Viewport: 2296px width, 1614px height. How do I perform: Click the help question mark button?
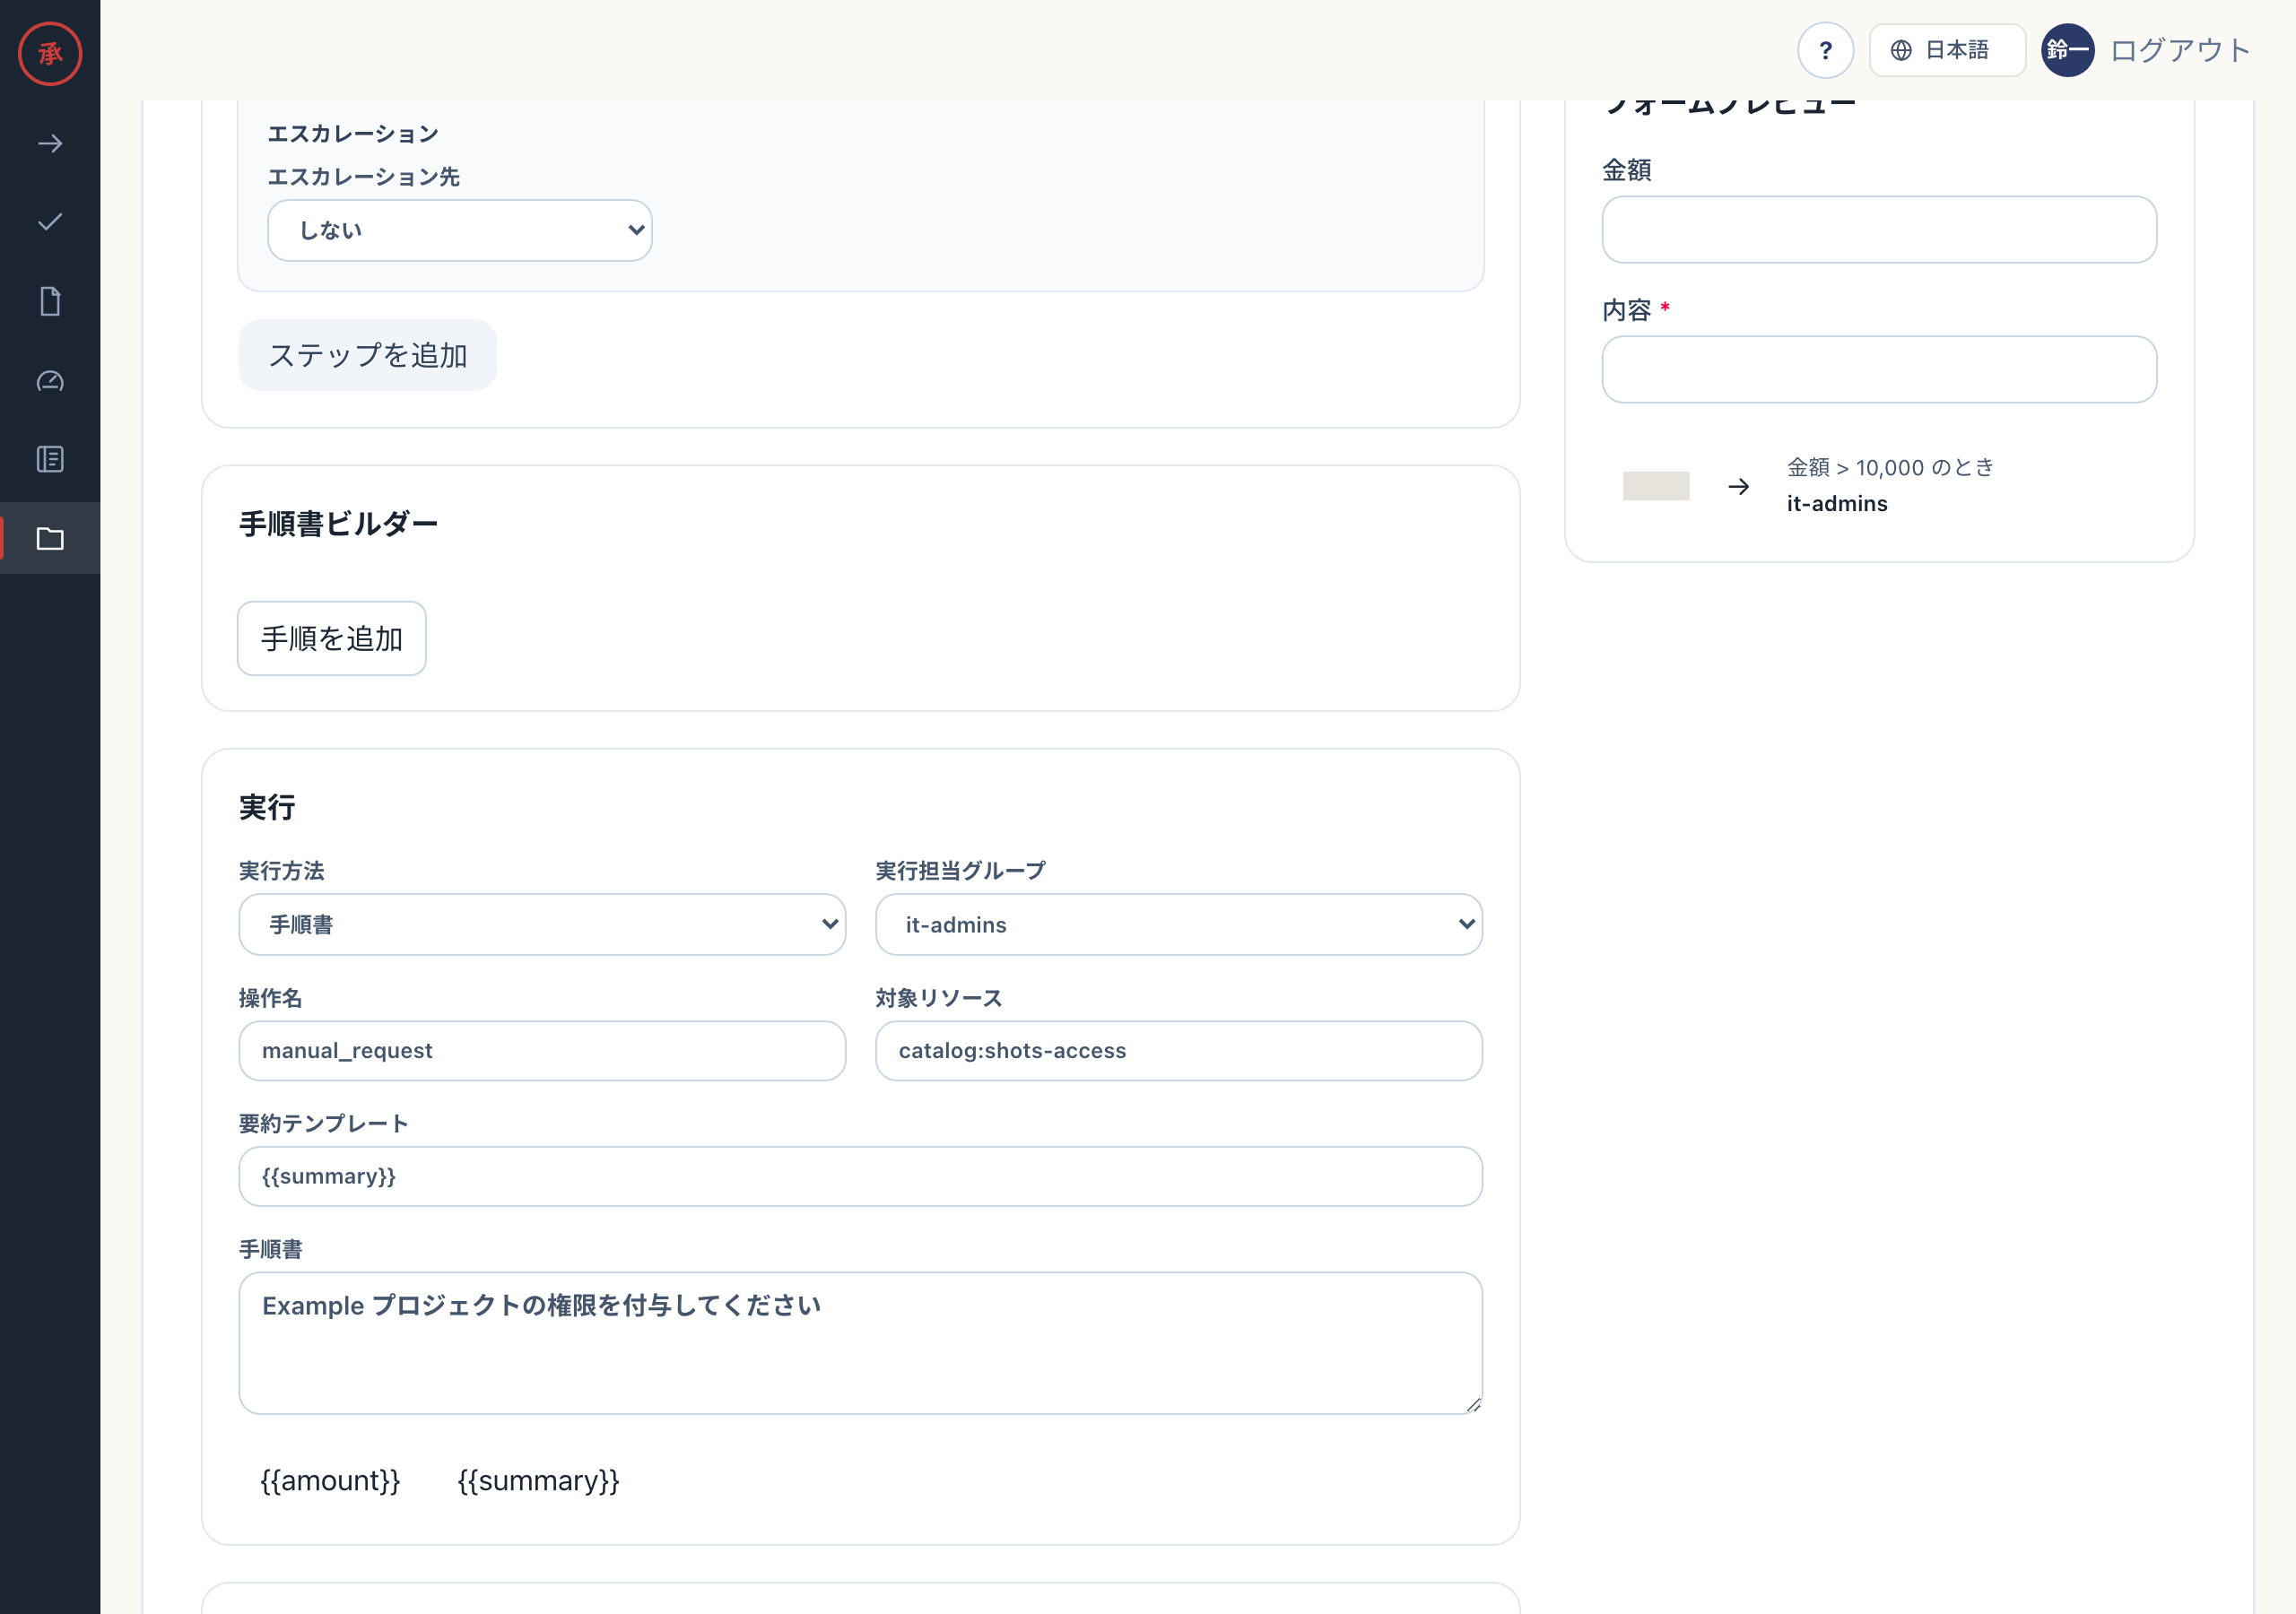click(x=1825, y=50)
